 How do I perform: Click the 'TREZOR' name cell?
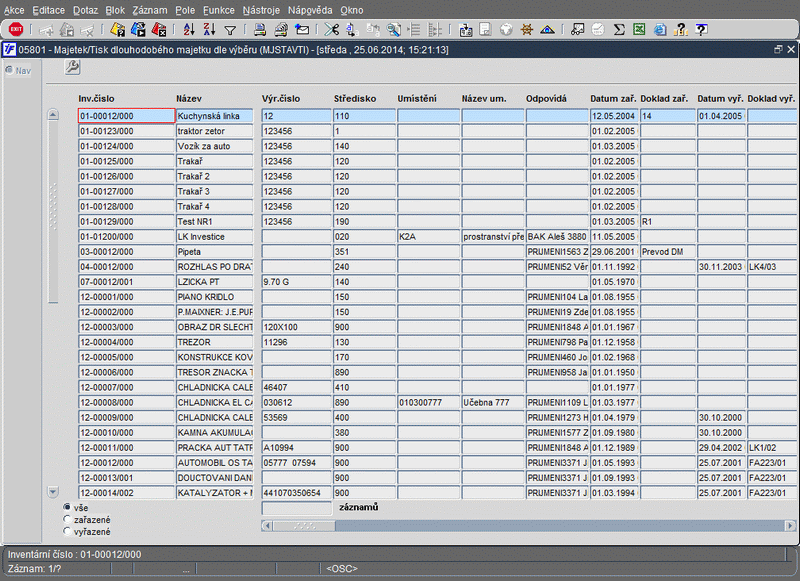pyautogui.click(x=215, y=342)
